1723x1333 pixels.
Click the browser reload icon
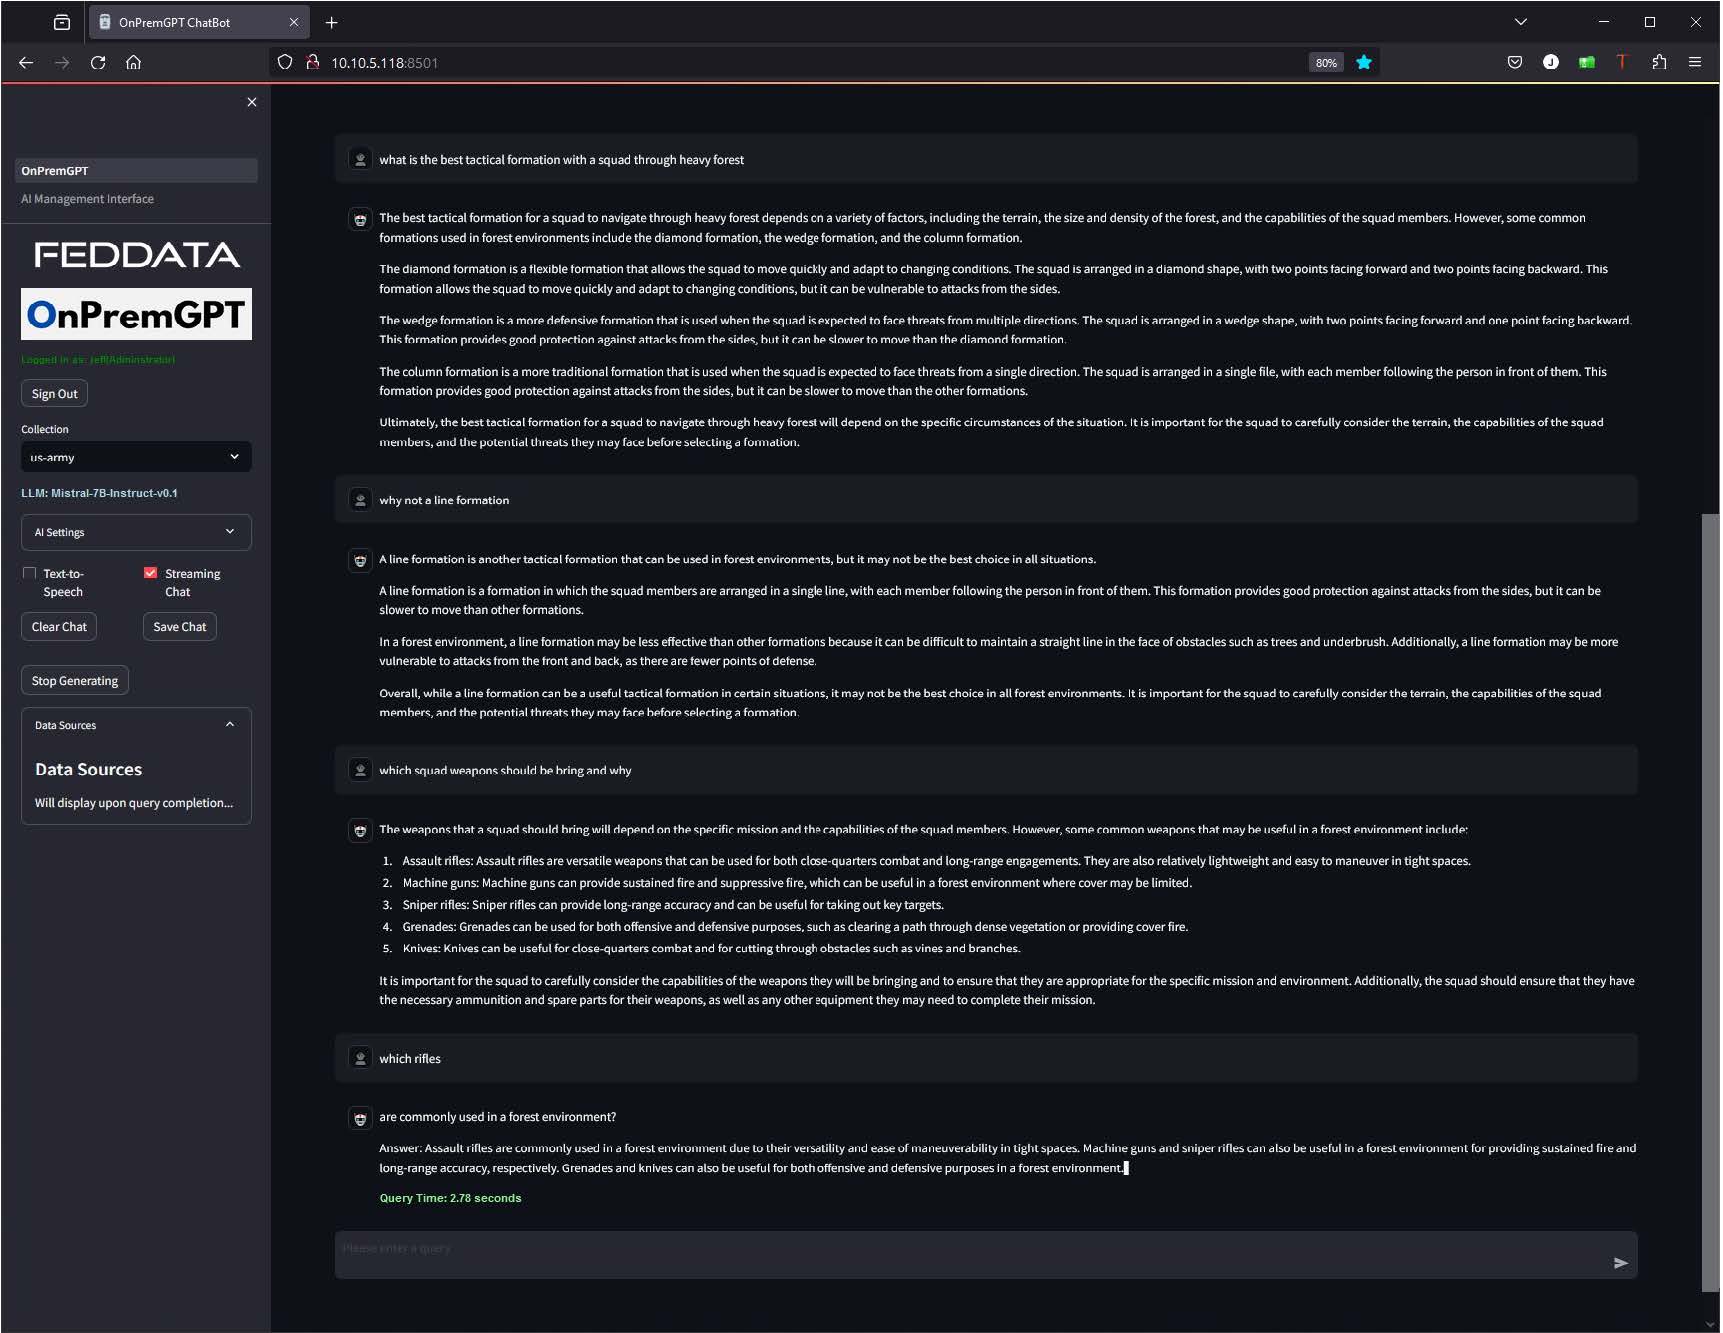[x=98, y=62]
